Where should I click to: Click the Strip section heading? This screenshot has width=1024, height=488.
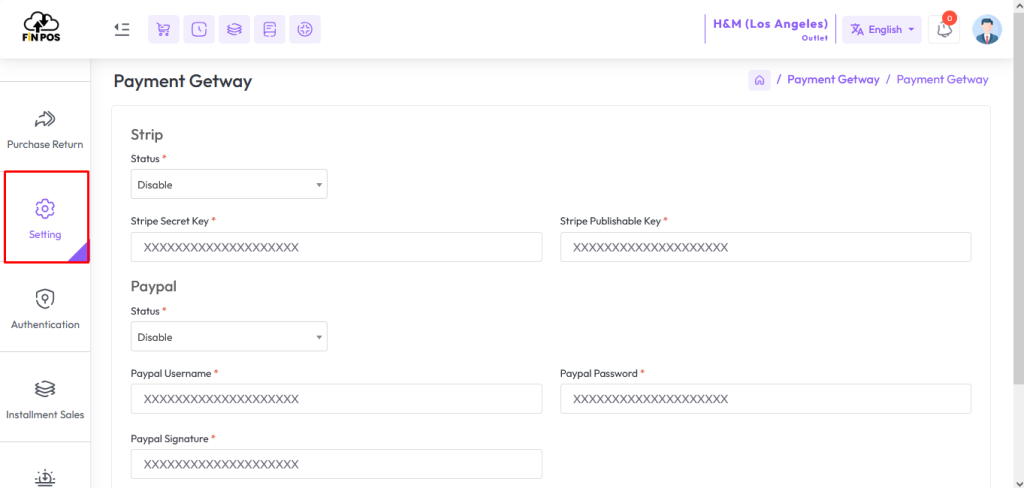(147, 135)
